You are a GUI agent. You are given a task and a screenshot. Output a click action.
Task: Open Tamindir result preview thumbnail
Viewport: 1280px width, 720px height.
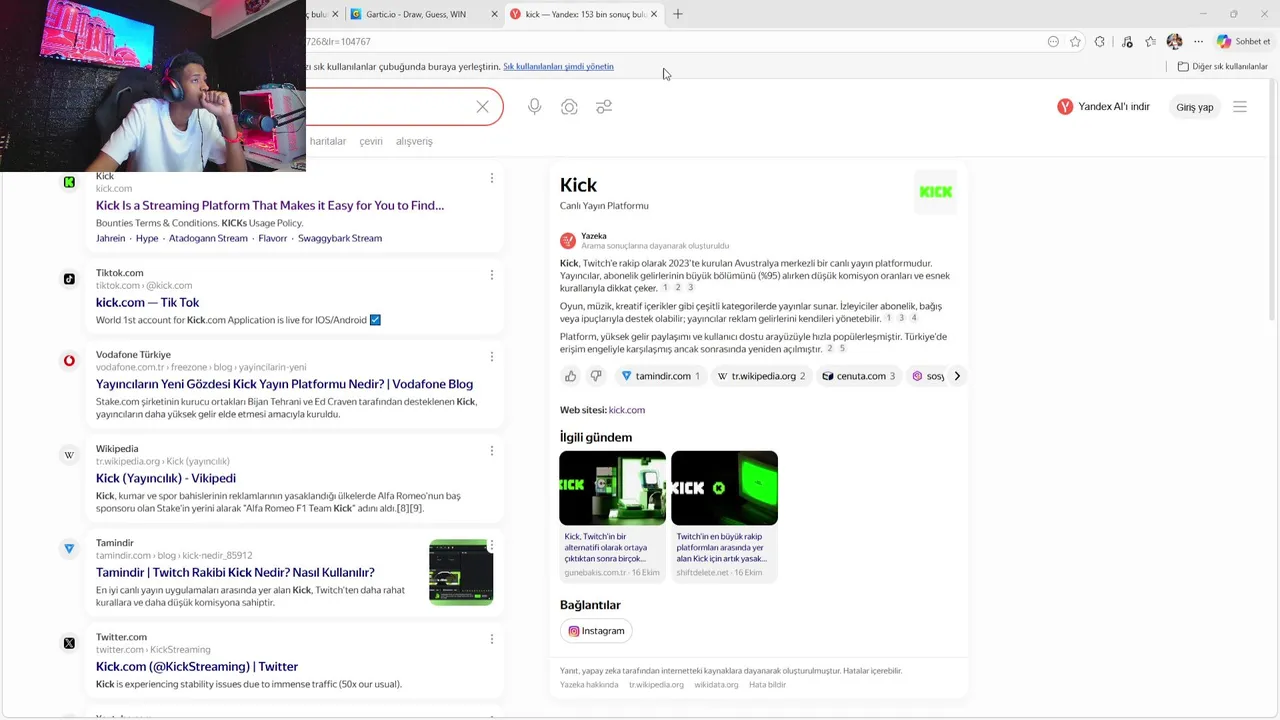tap(461, 572)
